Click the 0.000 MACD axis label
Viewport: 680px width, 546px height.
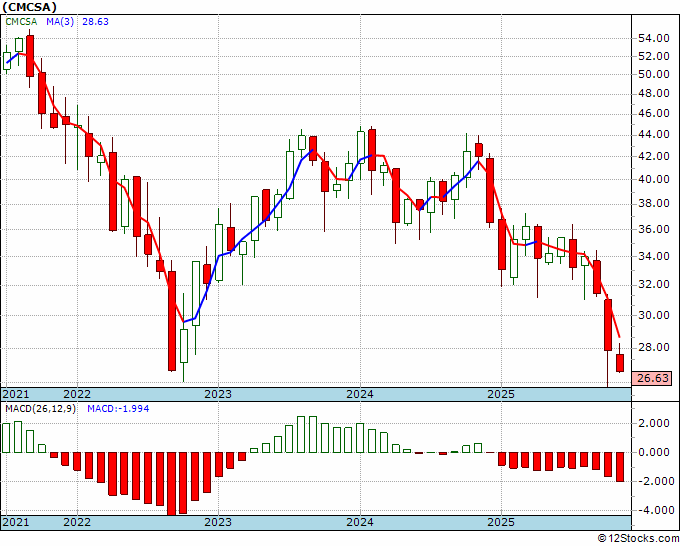656,452
